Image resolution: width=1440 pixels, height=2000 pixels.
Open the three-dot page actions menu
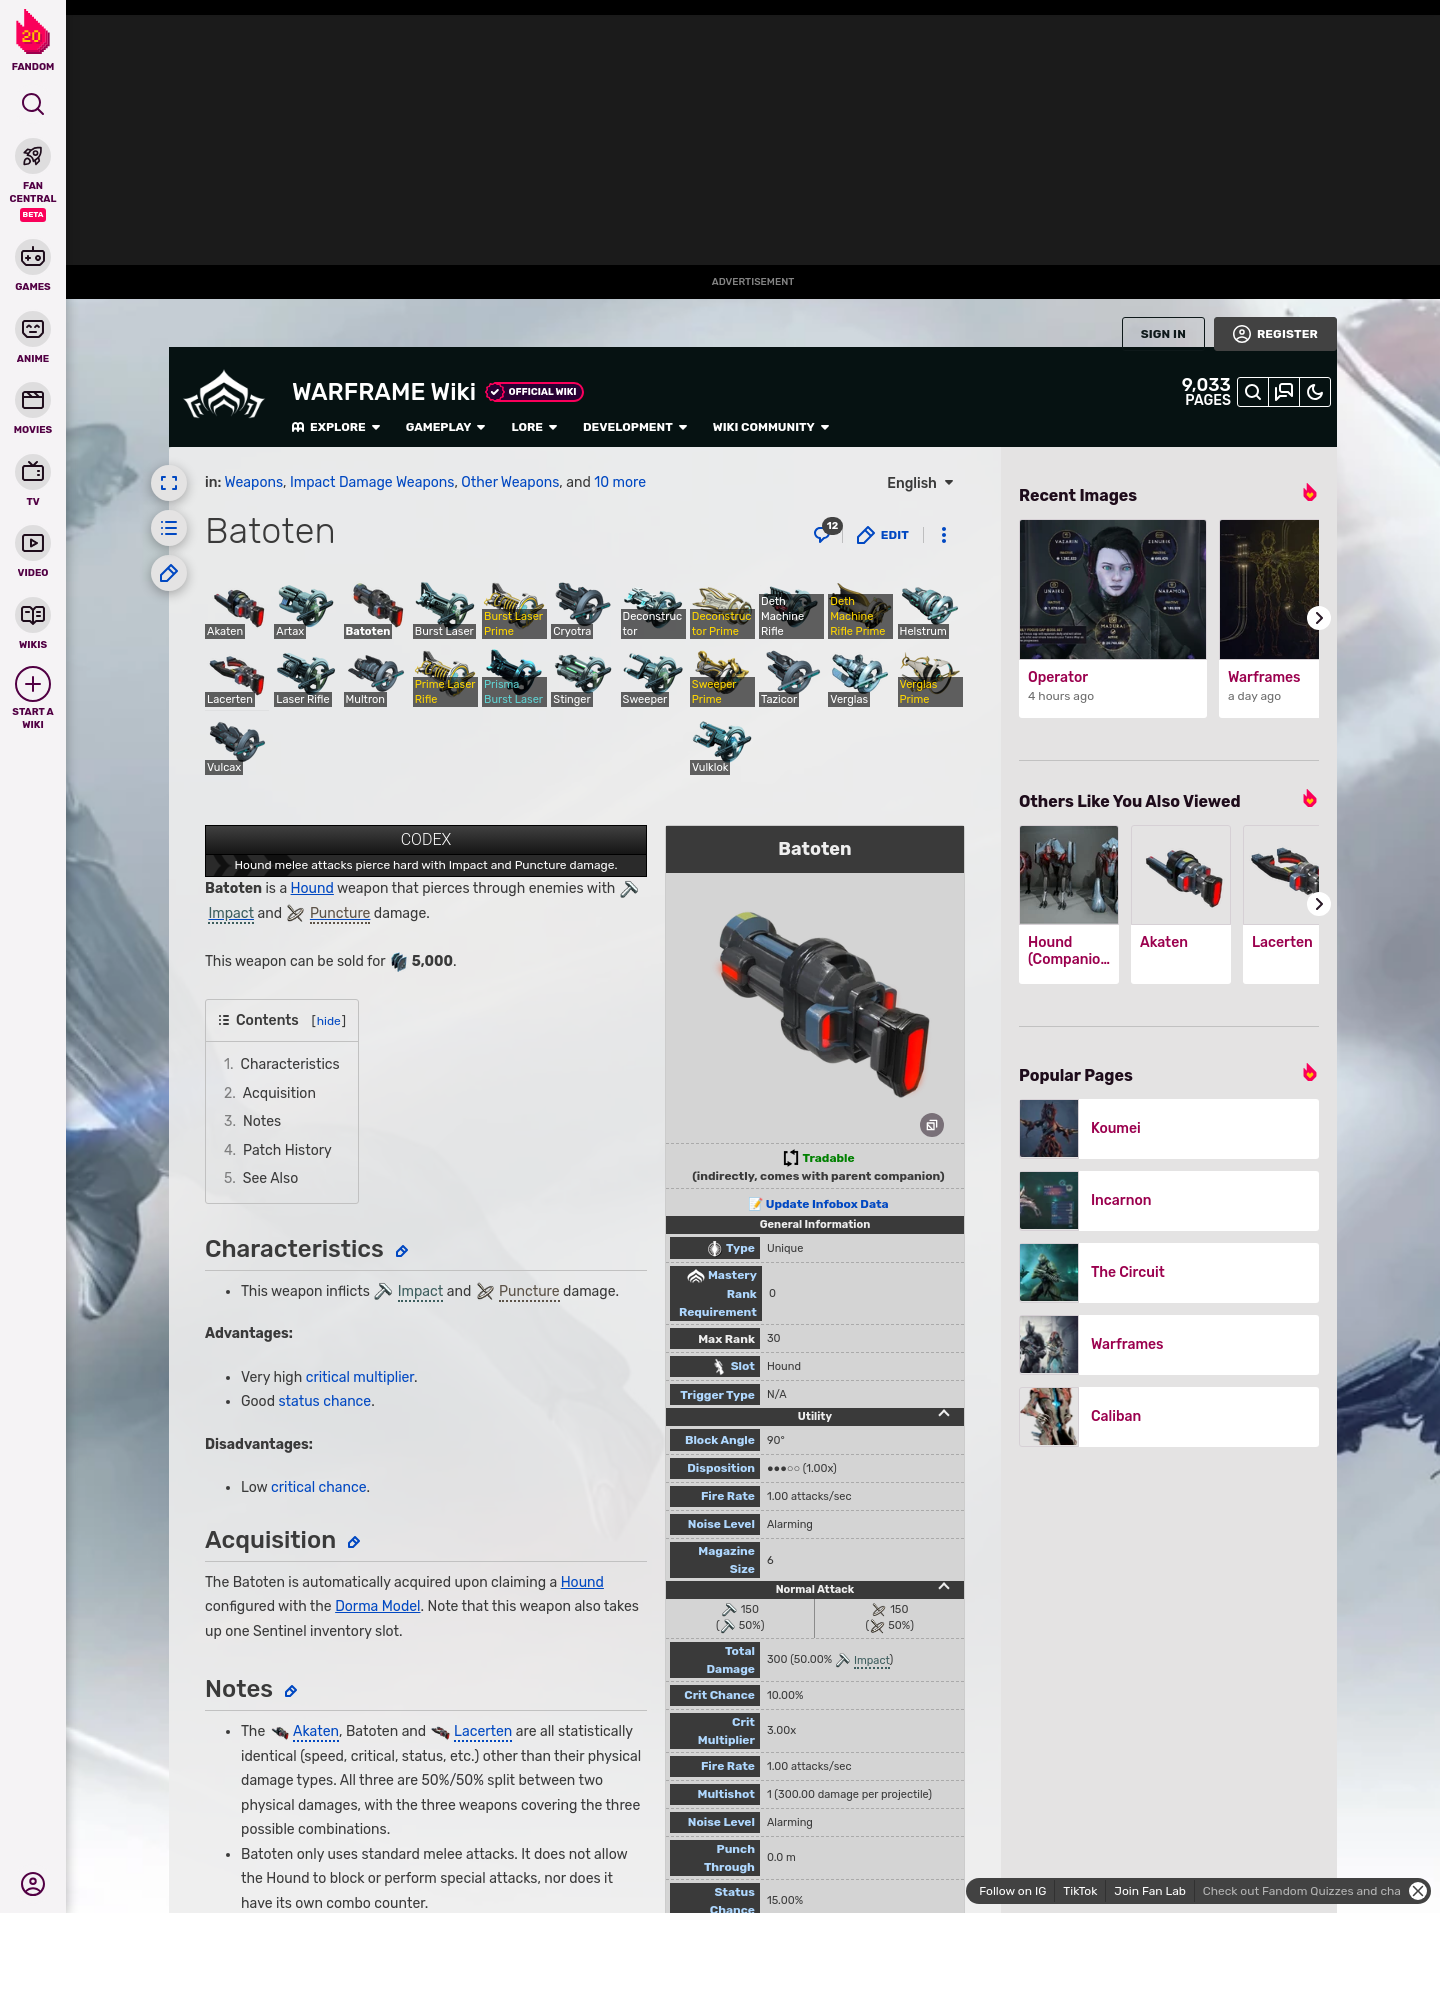tap(944, 535)
